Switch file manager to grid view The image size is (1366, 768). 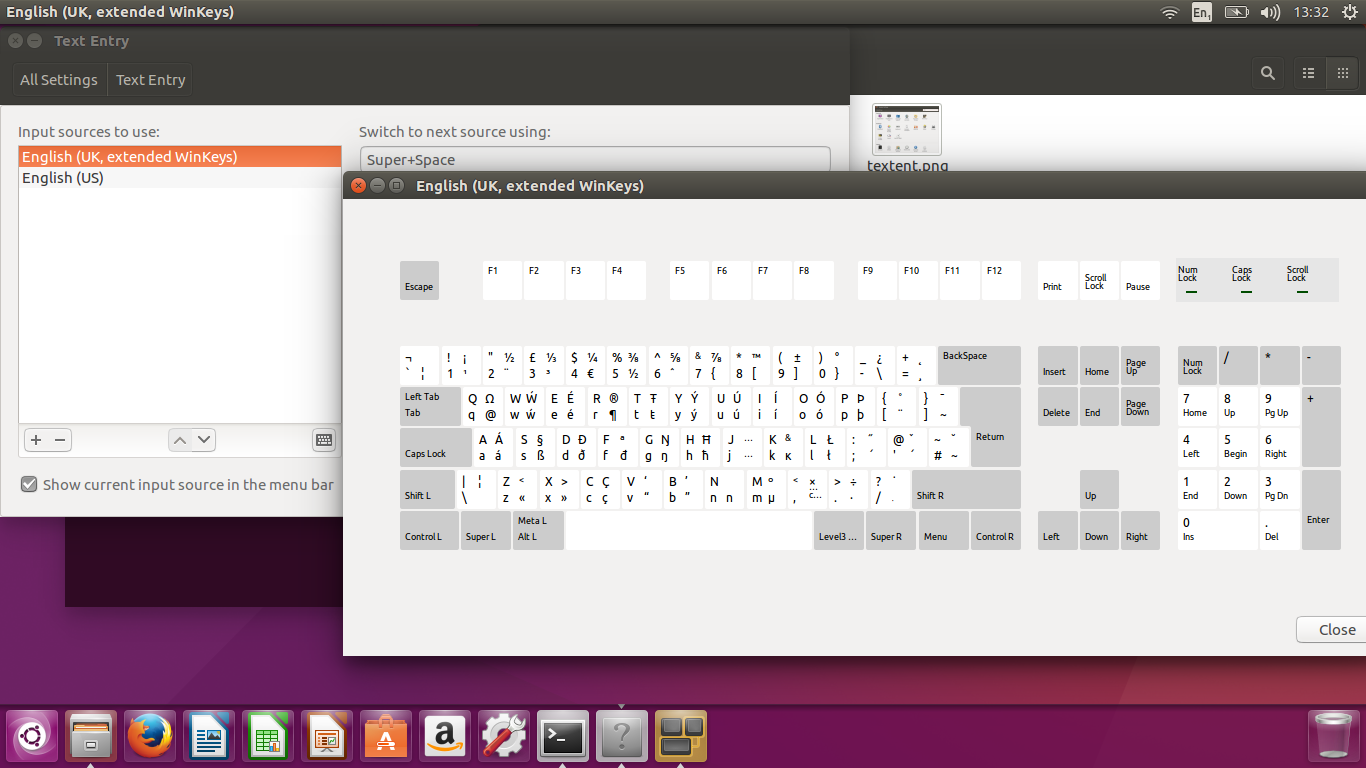1343,73
